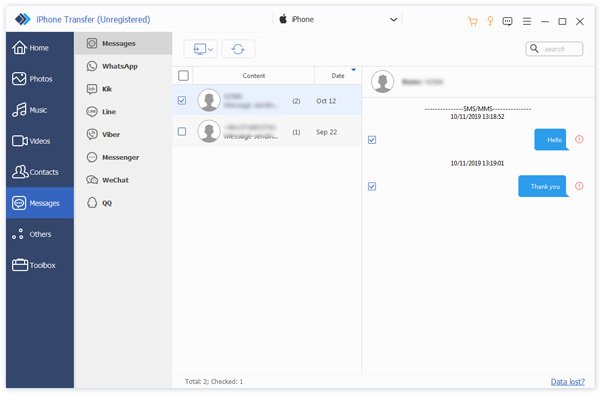The width and height of the screenshot is (600, 394).
Task: Check the Sep 22 conversation checkbox
Action: coord(182,132)
